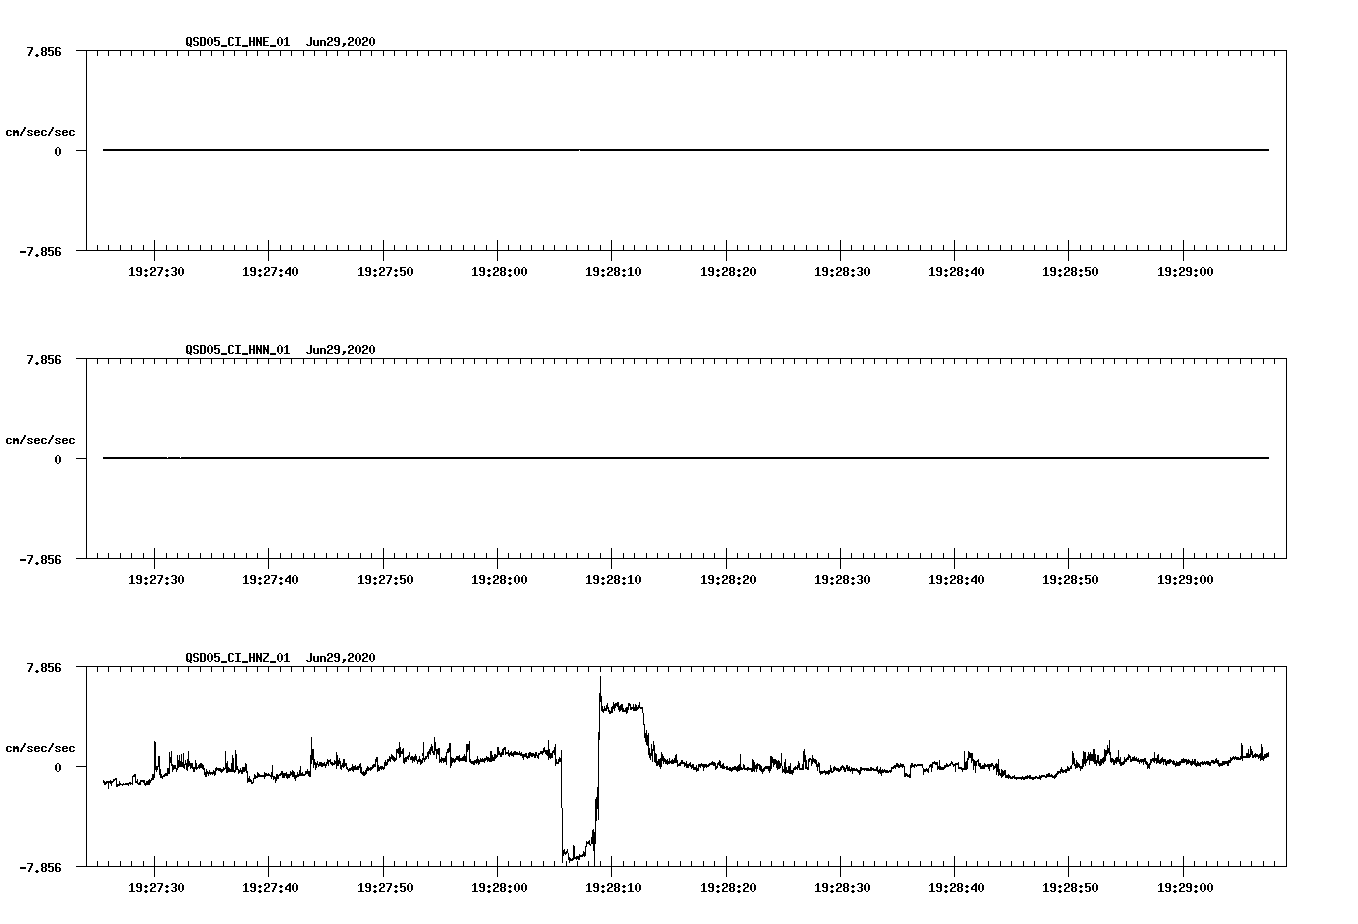
Task: Click the Jun29,2020 date on the HNN plot
Action: coord(341,350)
